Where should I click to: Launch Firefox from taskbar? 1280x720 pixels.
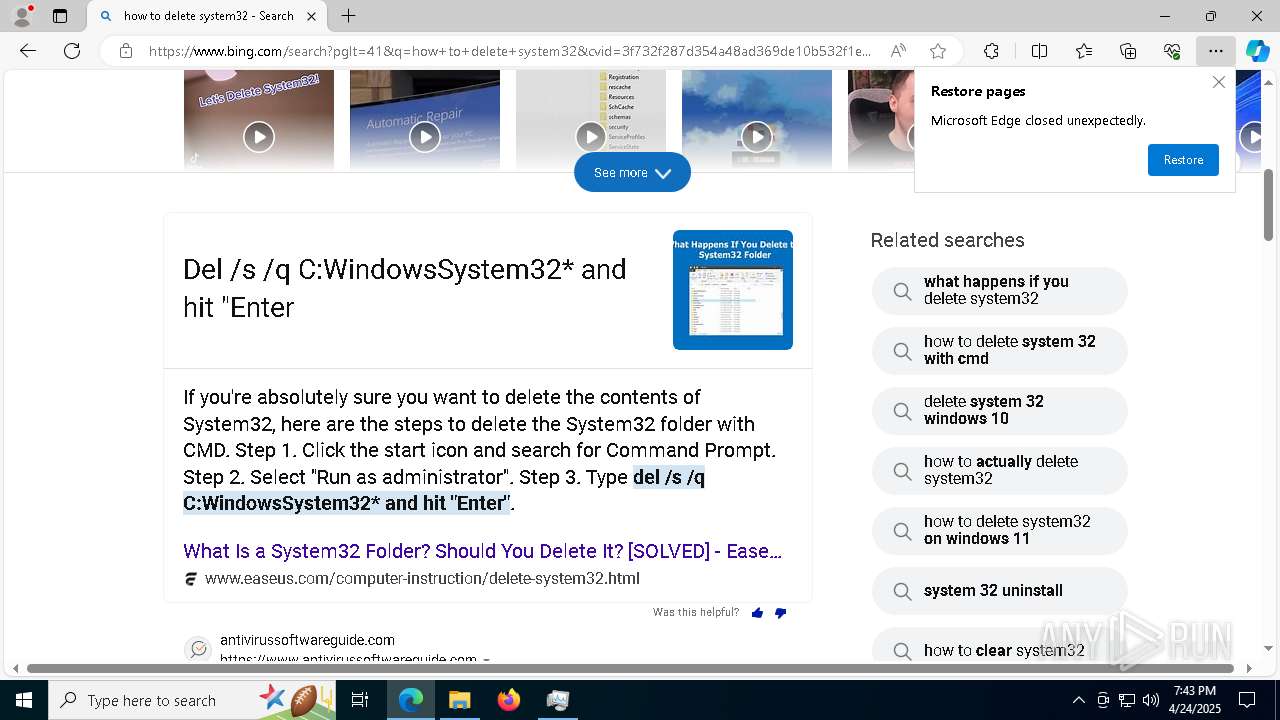(x=509, y=700)
